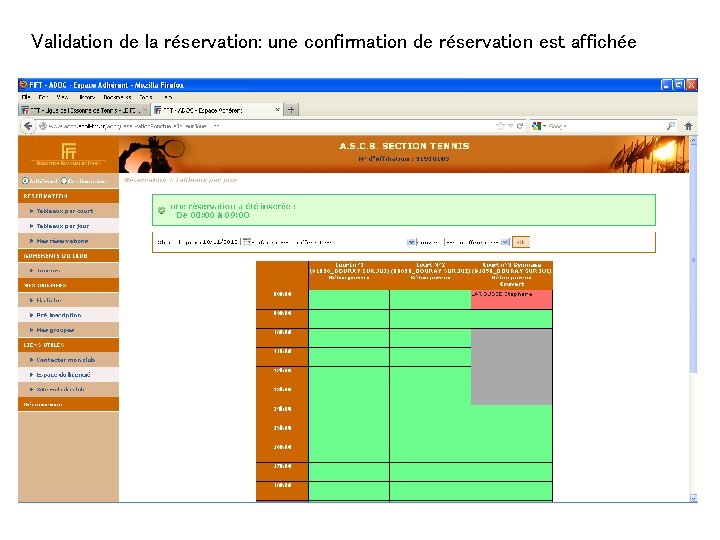This screenshot has width=720, height=540.
Task: Focus the Google search box
Action: click(x=606, y=126)
